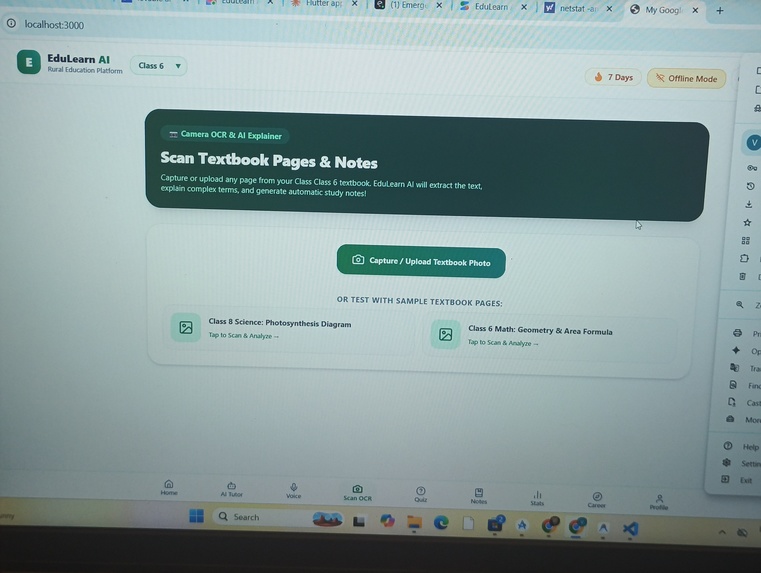The image size is (761, 573).
Task: Select Exit in the browser menu
Action: pos(736,480)
